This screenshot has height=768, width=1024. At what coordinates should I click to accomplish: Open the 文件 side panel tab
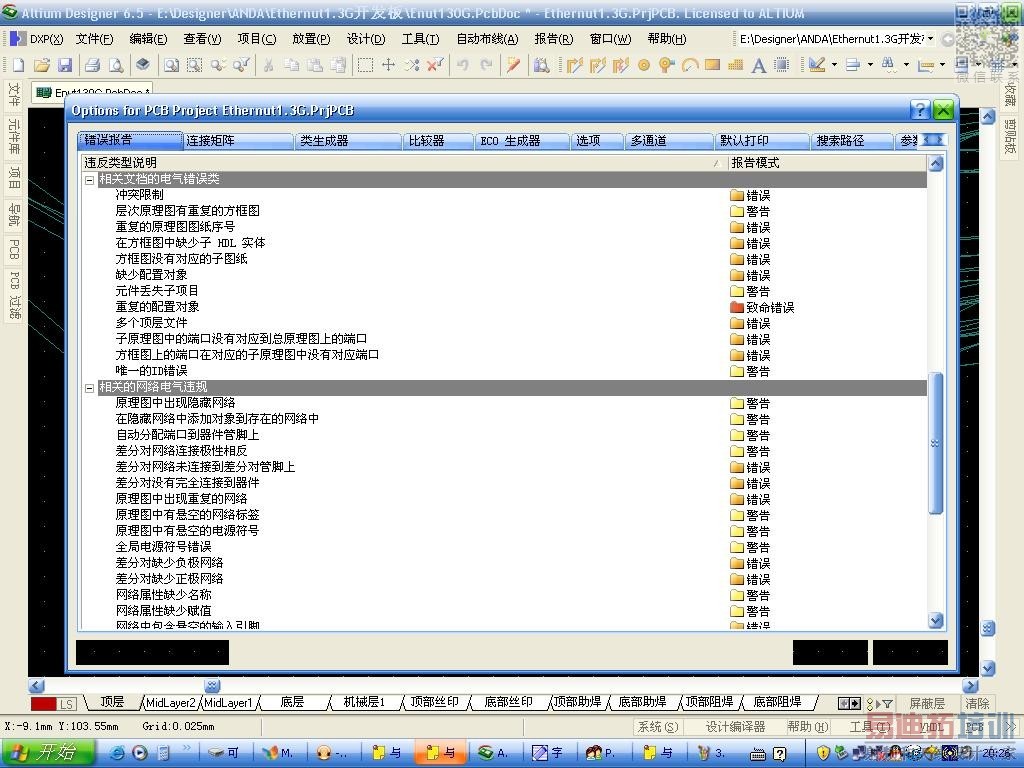coord(14,95)
